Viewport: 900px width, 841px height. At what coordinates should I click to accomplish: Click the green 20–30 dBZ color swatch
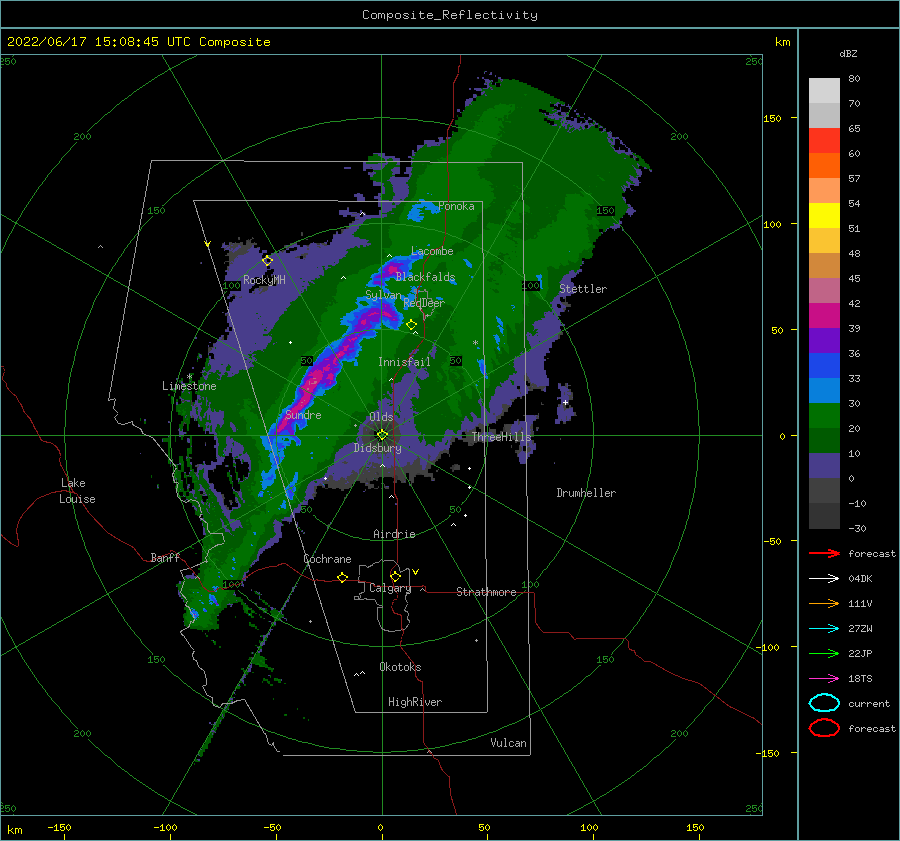click(824, 416)
